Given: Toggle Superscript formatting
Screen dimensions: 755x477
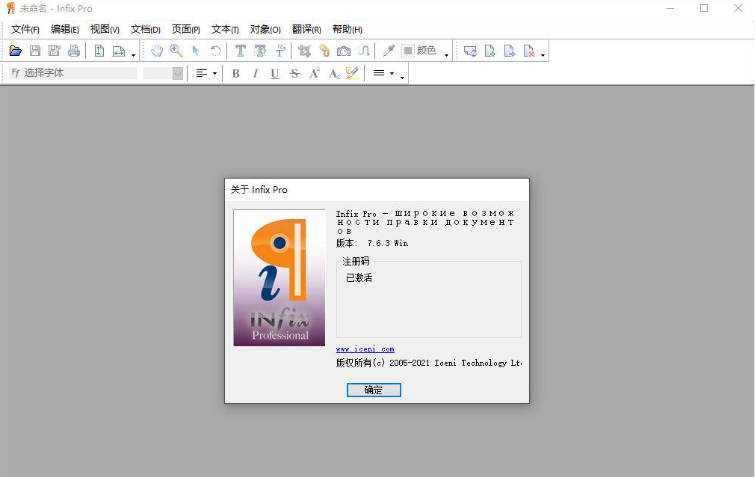Looking at the screenshot, I should [x=314, y=73].
